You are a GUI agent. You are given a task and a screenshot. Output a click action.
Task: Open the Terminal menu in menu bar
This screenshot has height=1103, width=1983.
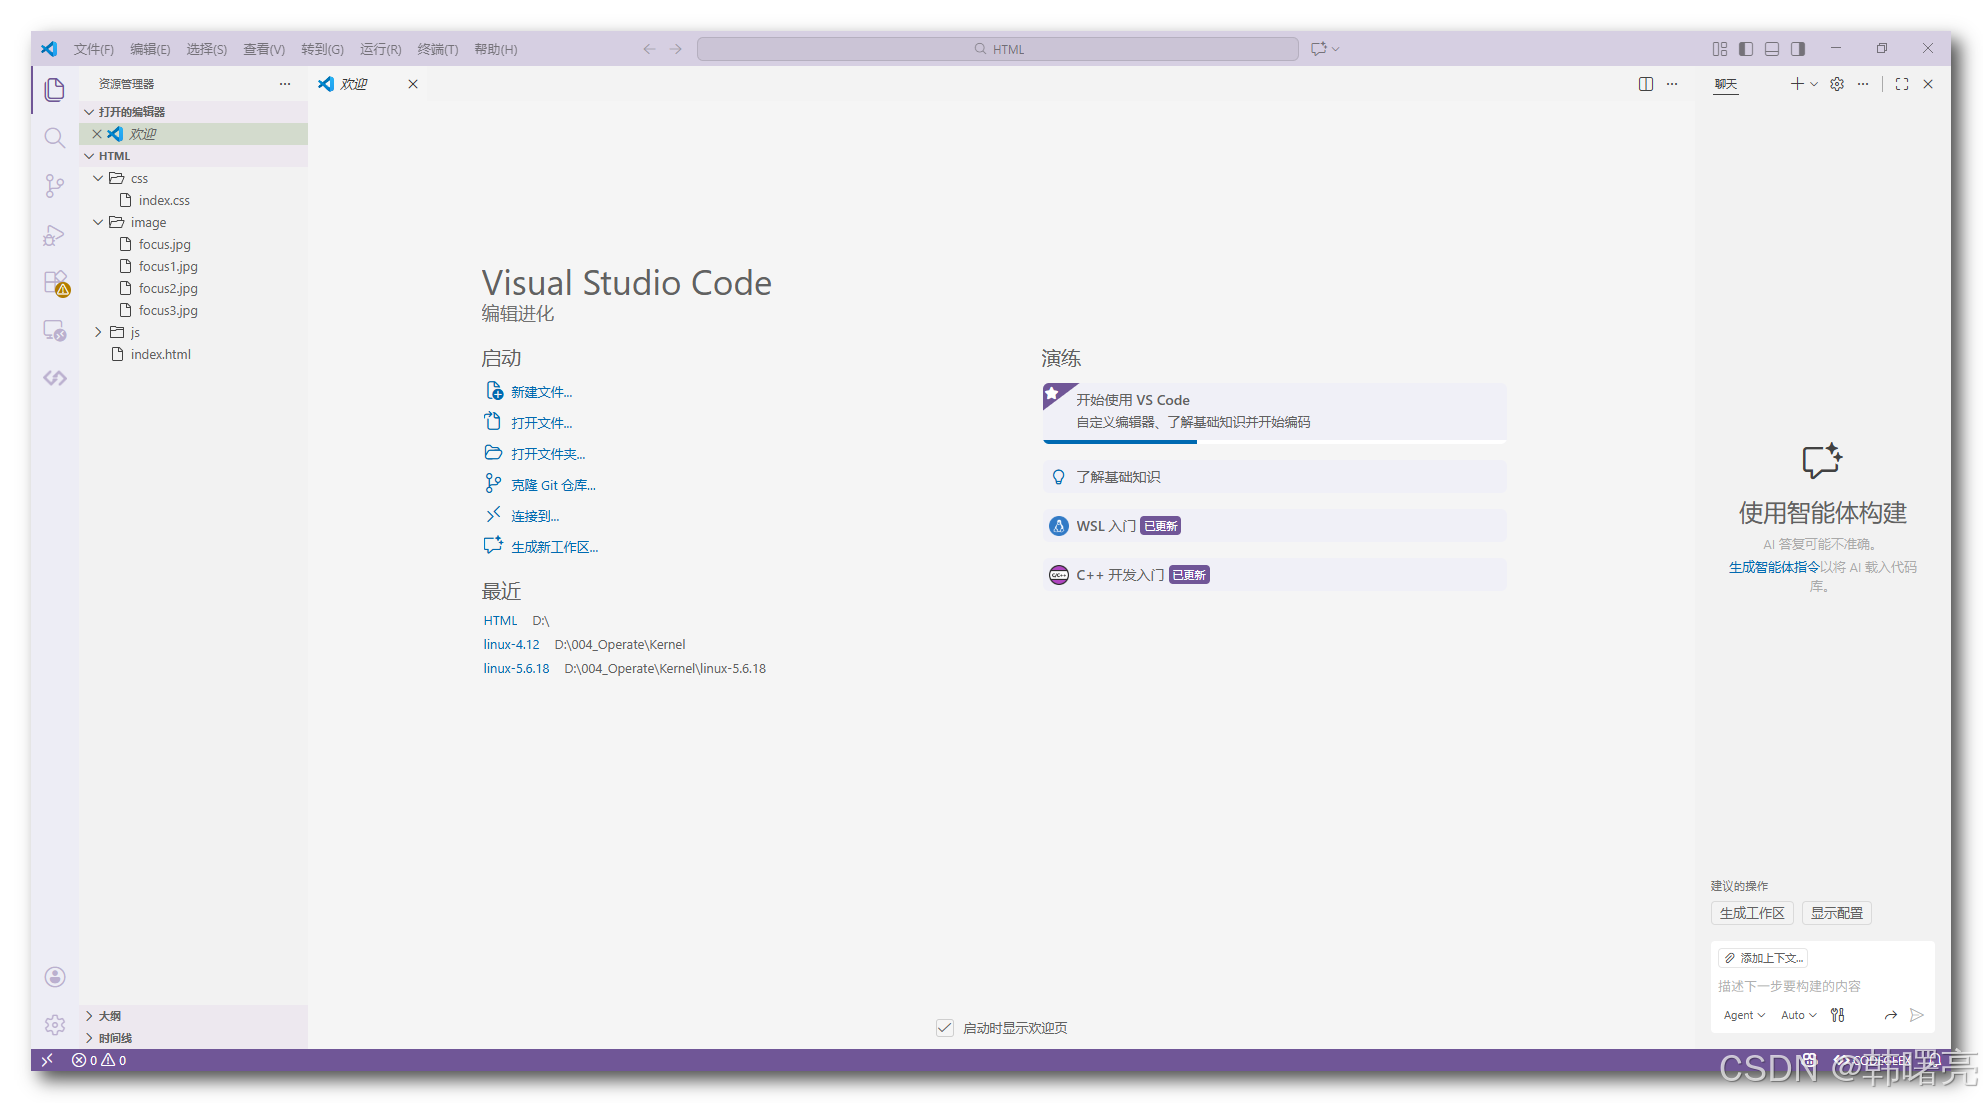tap(437, 49)
